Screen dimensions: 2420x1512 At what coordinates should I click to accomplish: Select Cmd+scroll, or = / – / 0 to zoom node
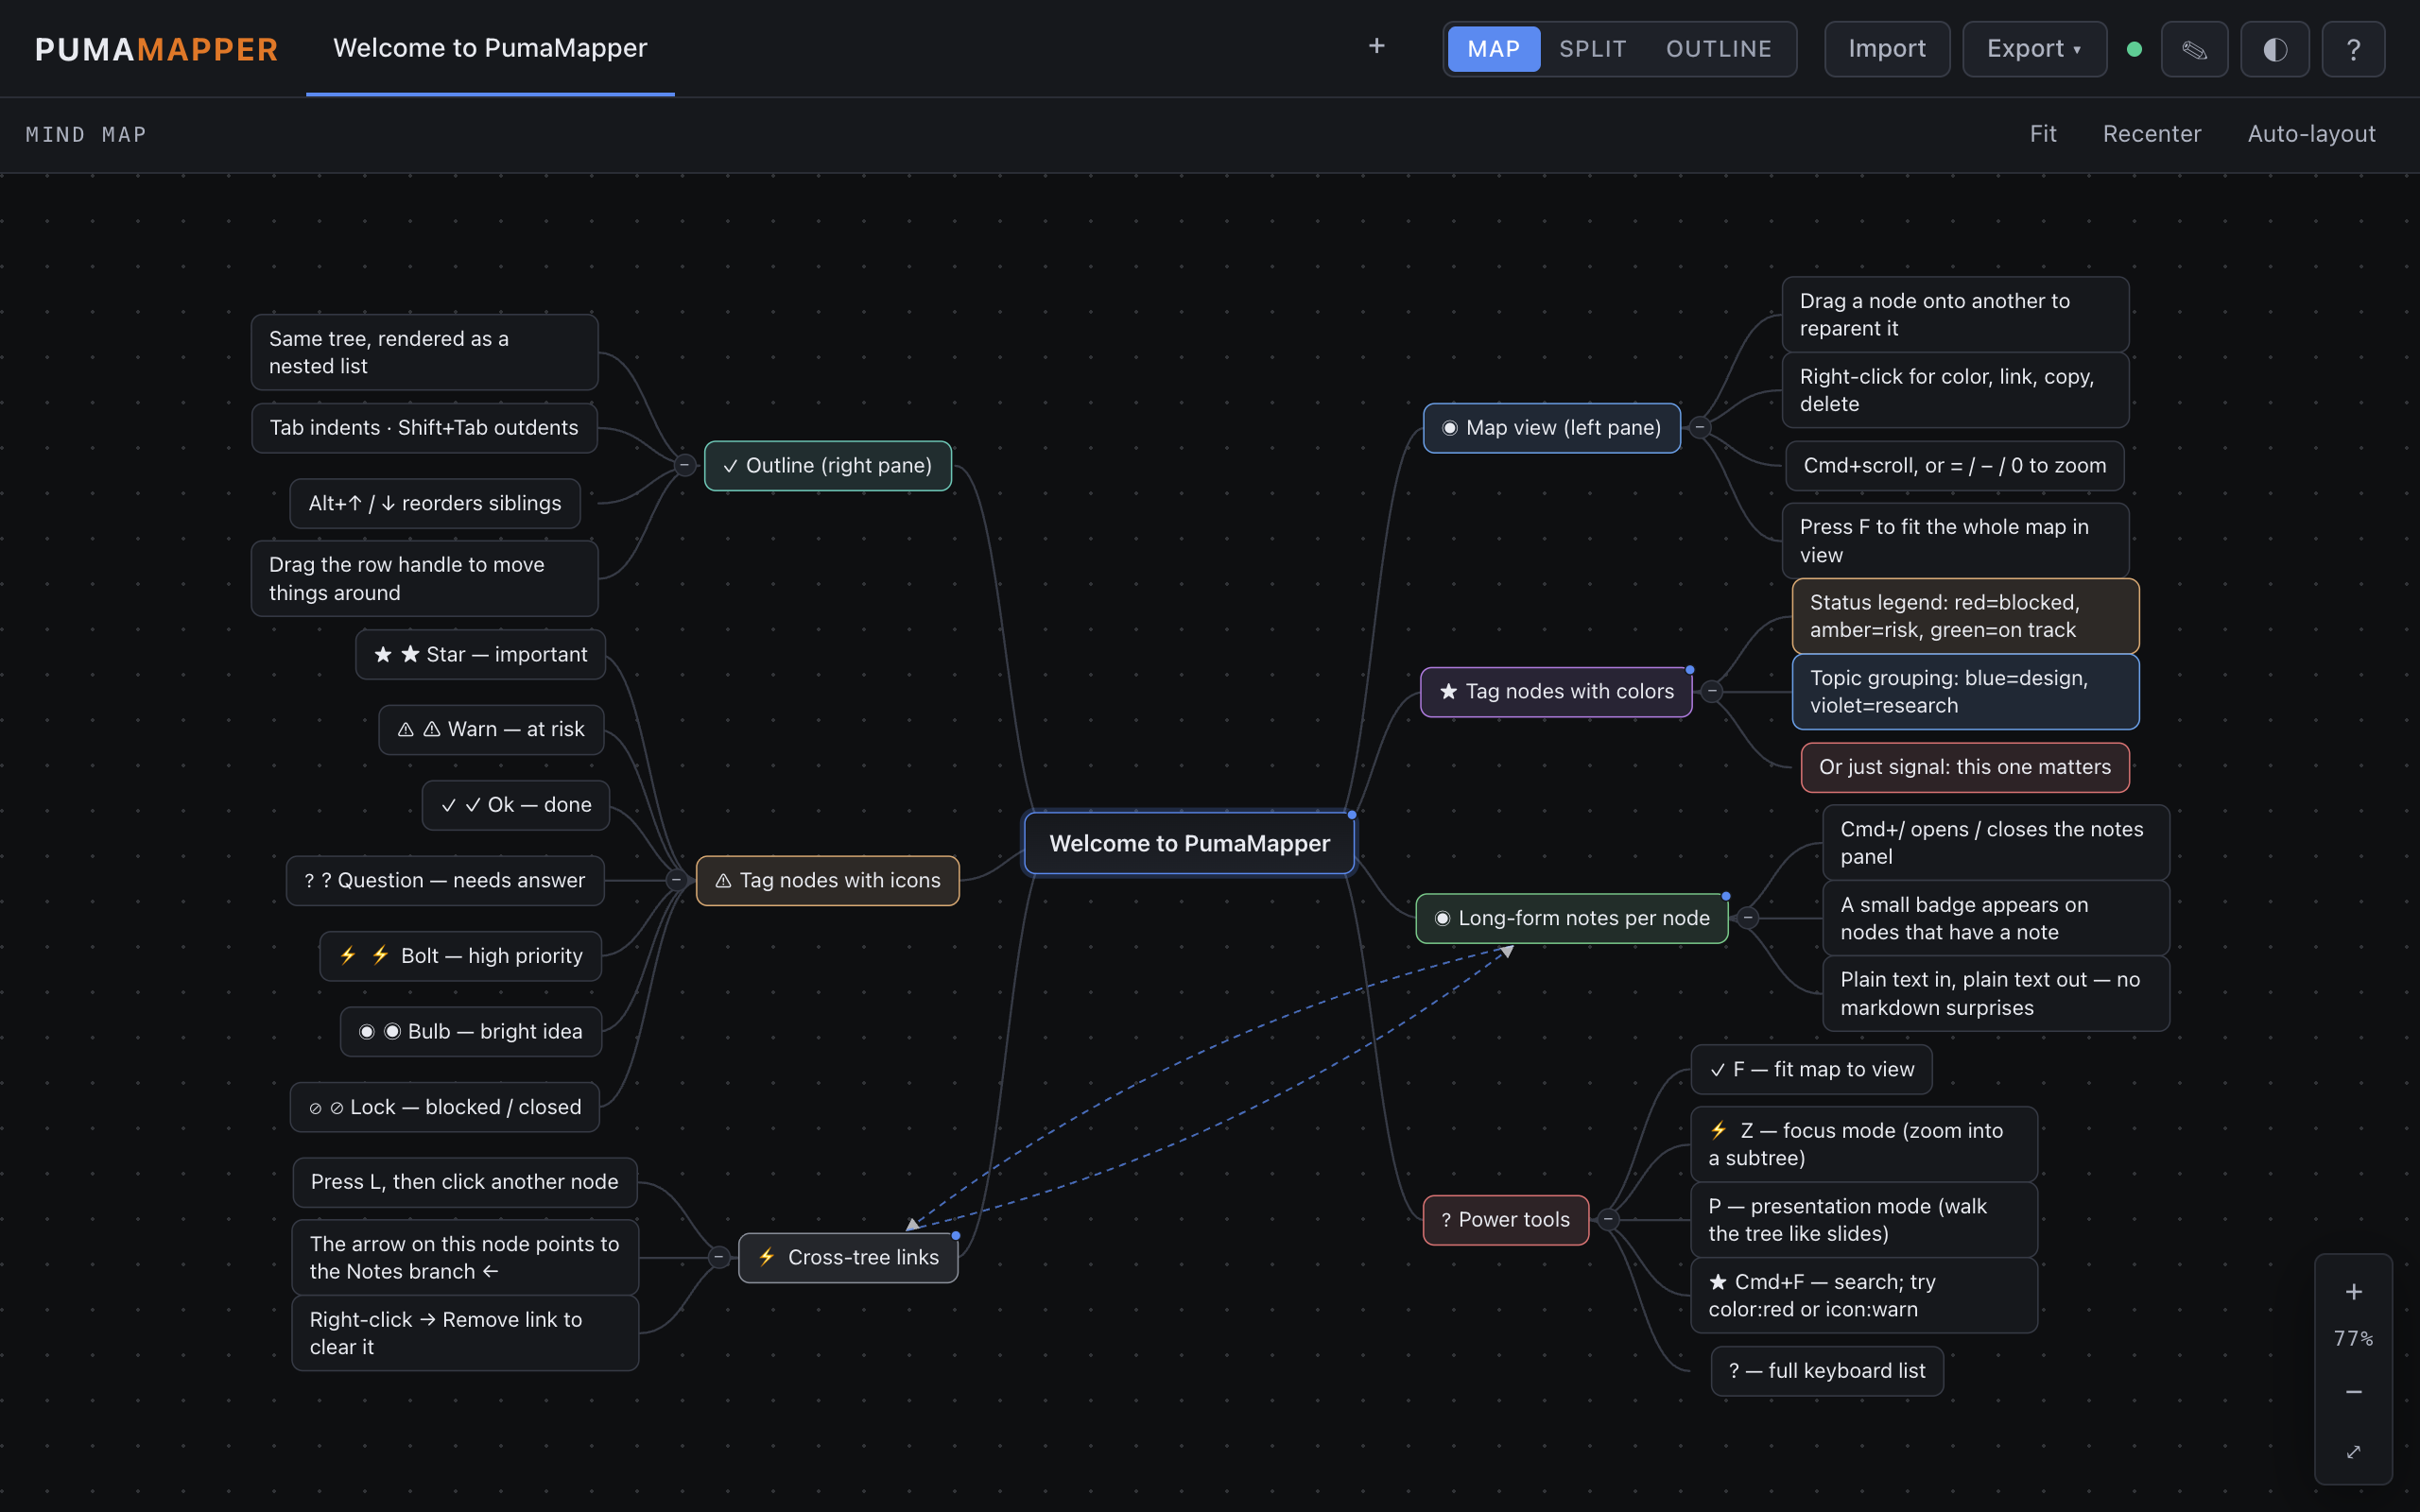click(x=1954, y=465)
